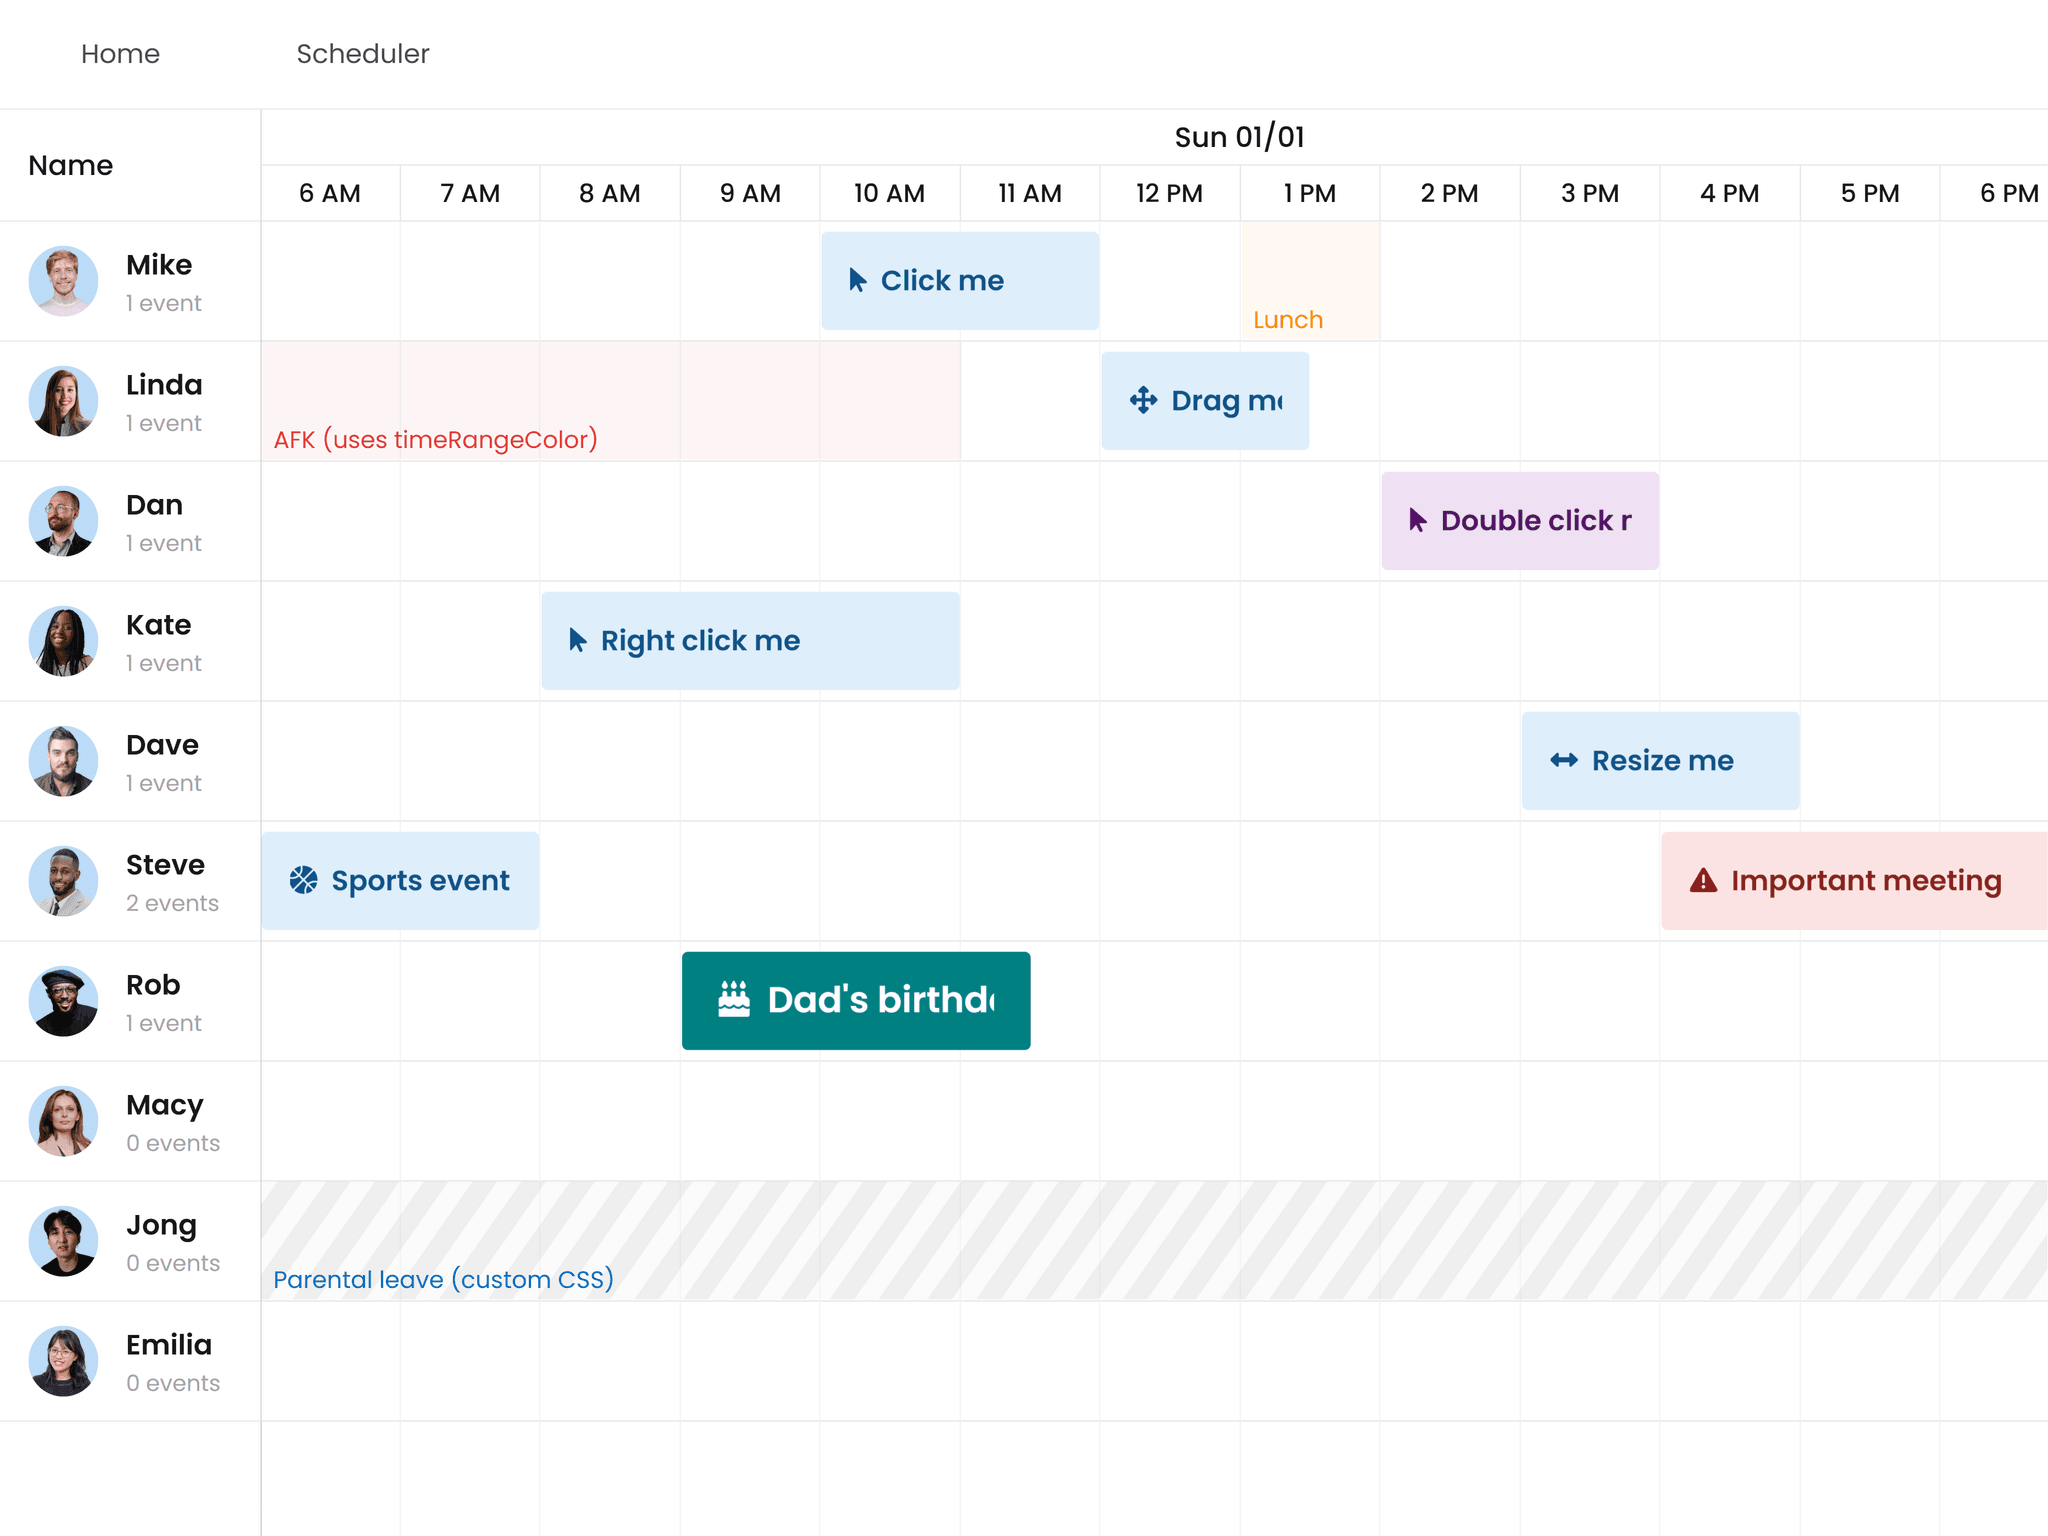Click the Sun 01/01 date header
The width and height of the screenshot is (2048, 1536).
1238,137
